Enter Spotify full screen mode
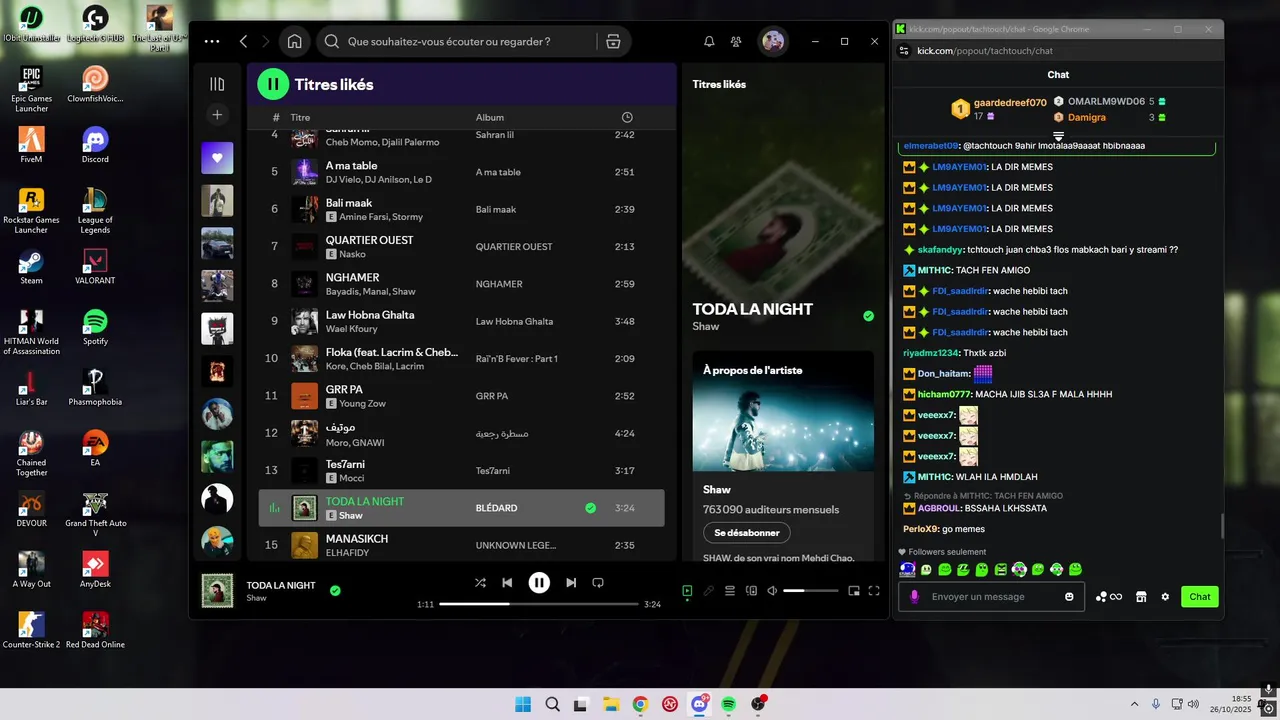The height and width of the screenshot is (720, 1280). point(874,591)
